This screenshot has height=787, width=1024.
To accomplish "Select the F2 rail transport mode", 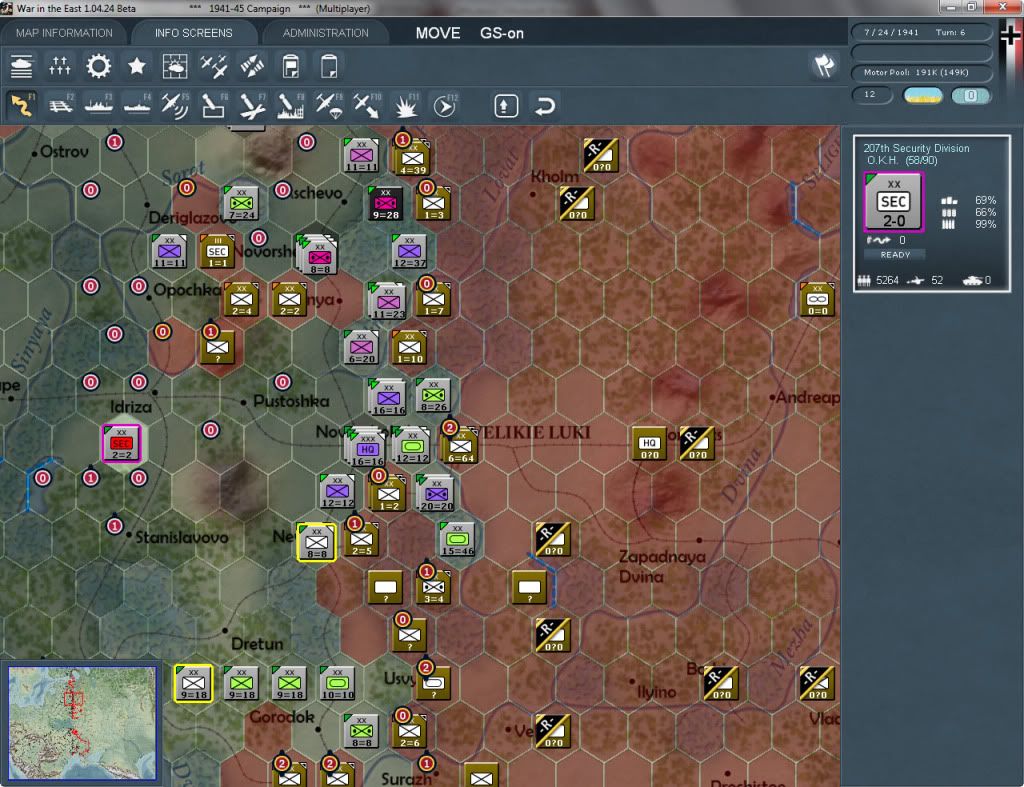I will 61,105.
